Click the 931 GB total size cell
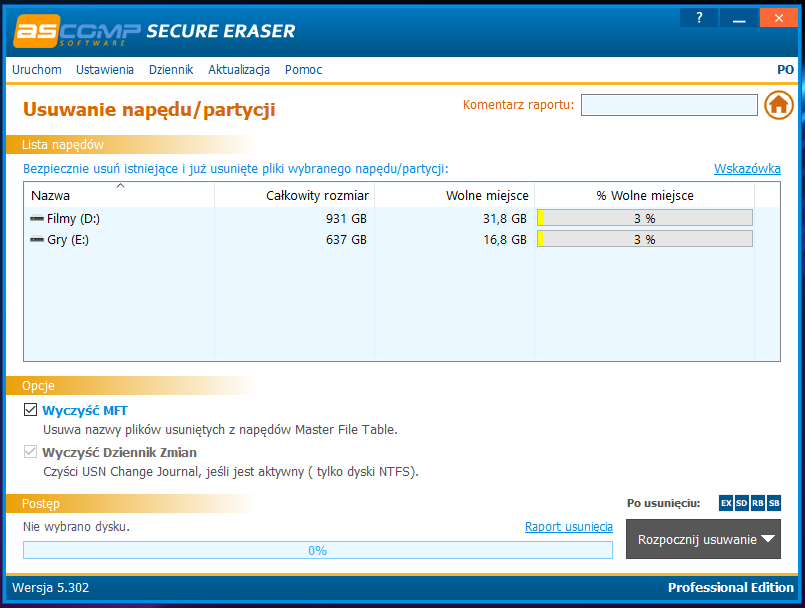This screenshot has height=608, width=805. coord(346,219)
